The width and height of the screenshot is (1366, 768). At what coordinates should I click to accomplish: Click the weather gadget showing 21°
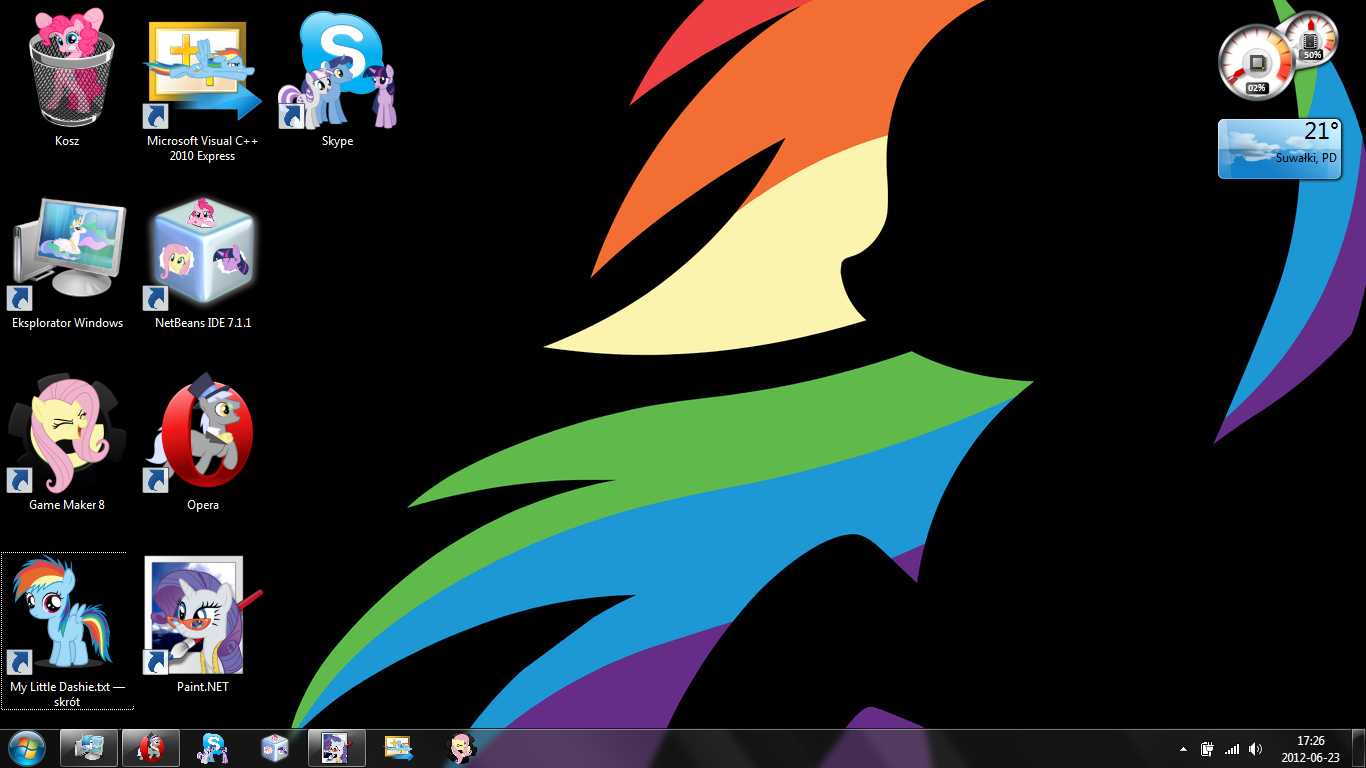click(1279, 149)
